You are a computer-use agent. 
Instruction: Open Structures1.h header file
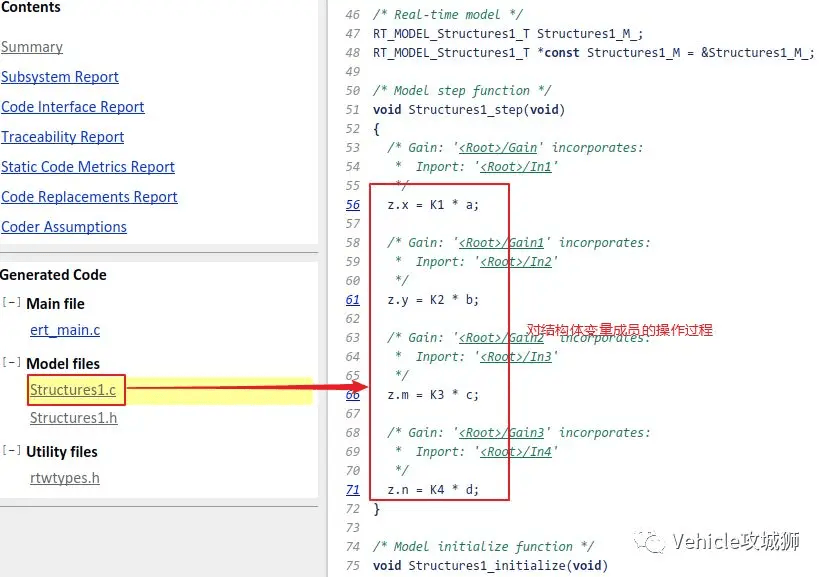click(73, 418)
